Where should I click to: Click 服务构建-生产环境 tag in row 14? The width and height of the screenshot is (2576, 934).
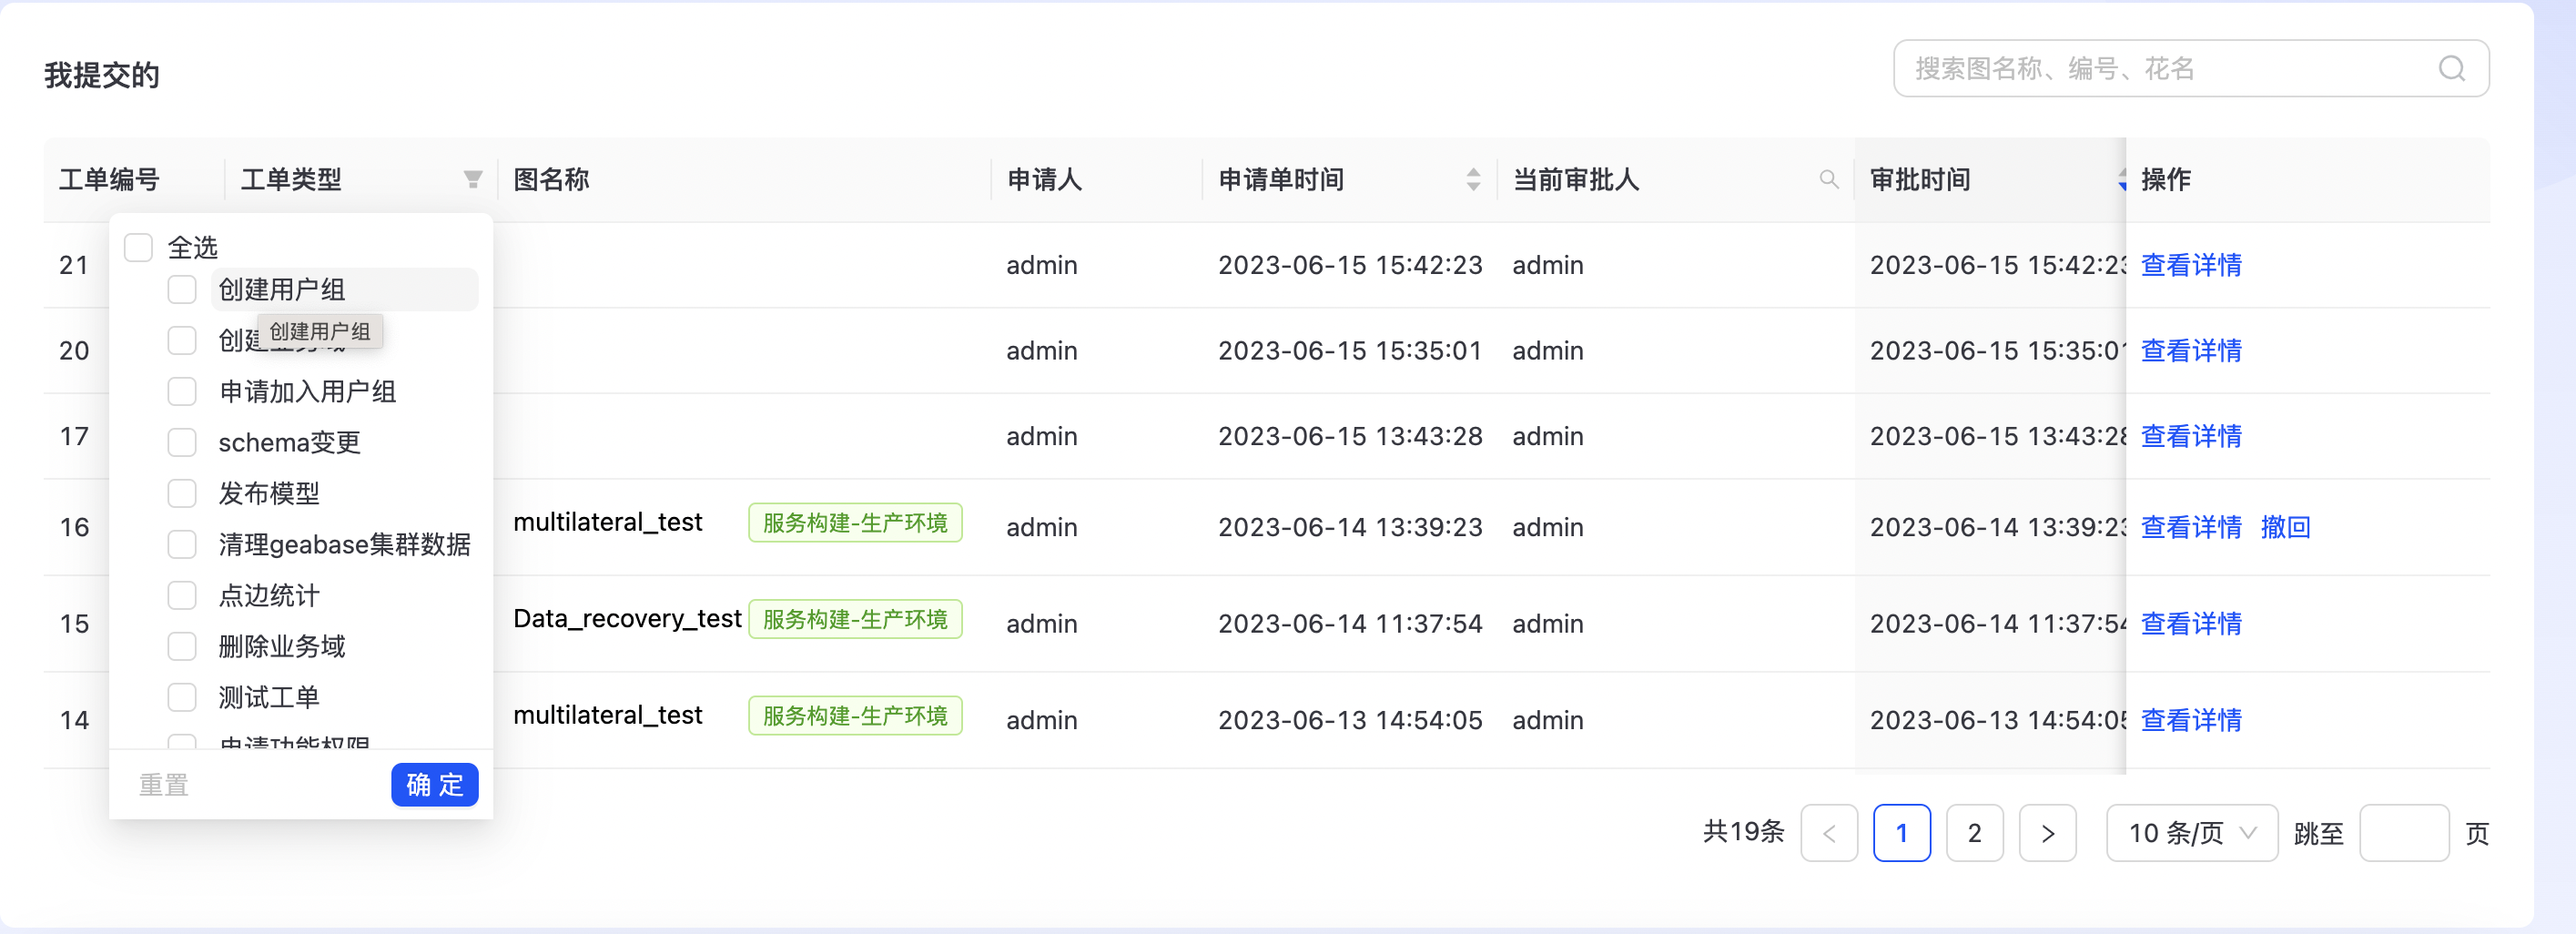[x=855, y=715]
